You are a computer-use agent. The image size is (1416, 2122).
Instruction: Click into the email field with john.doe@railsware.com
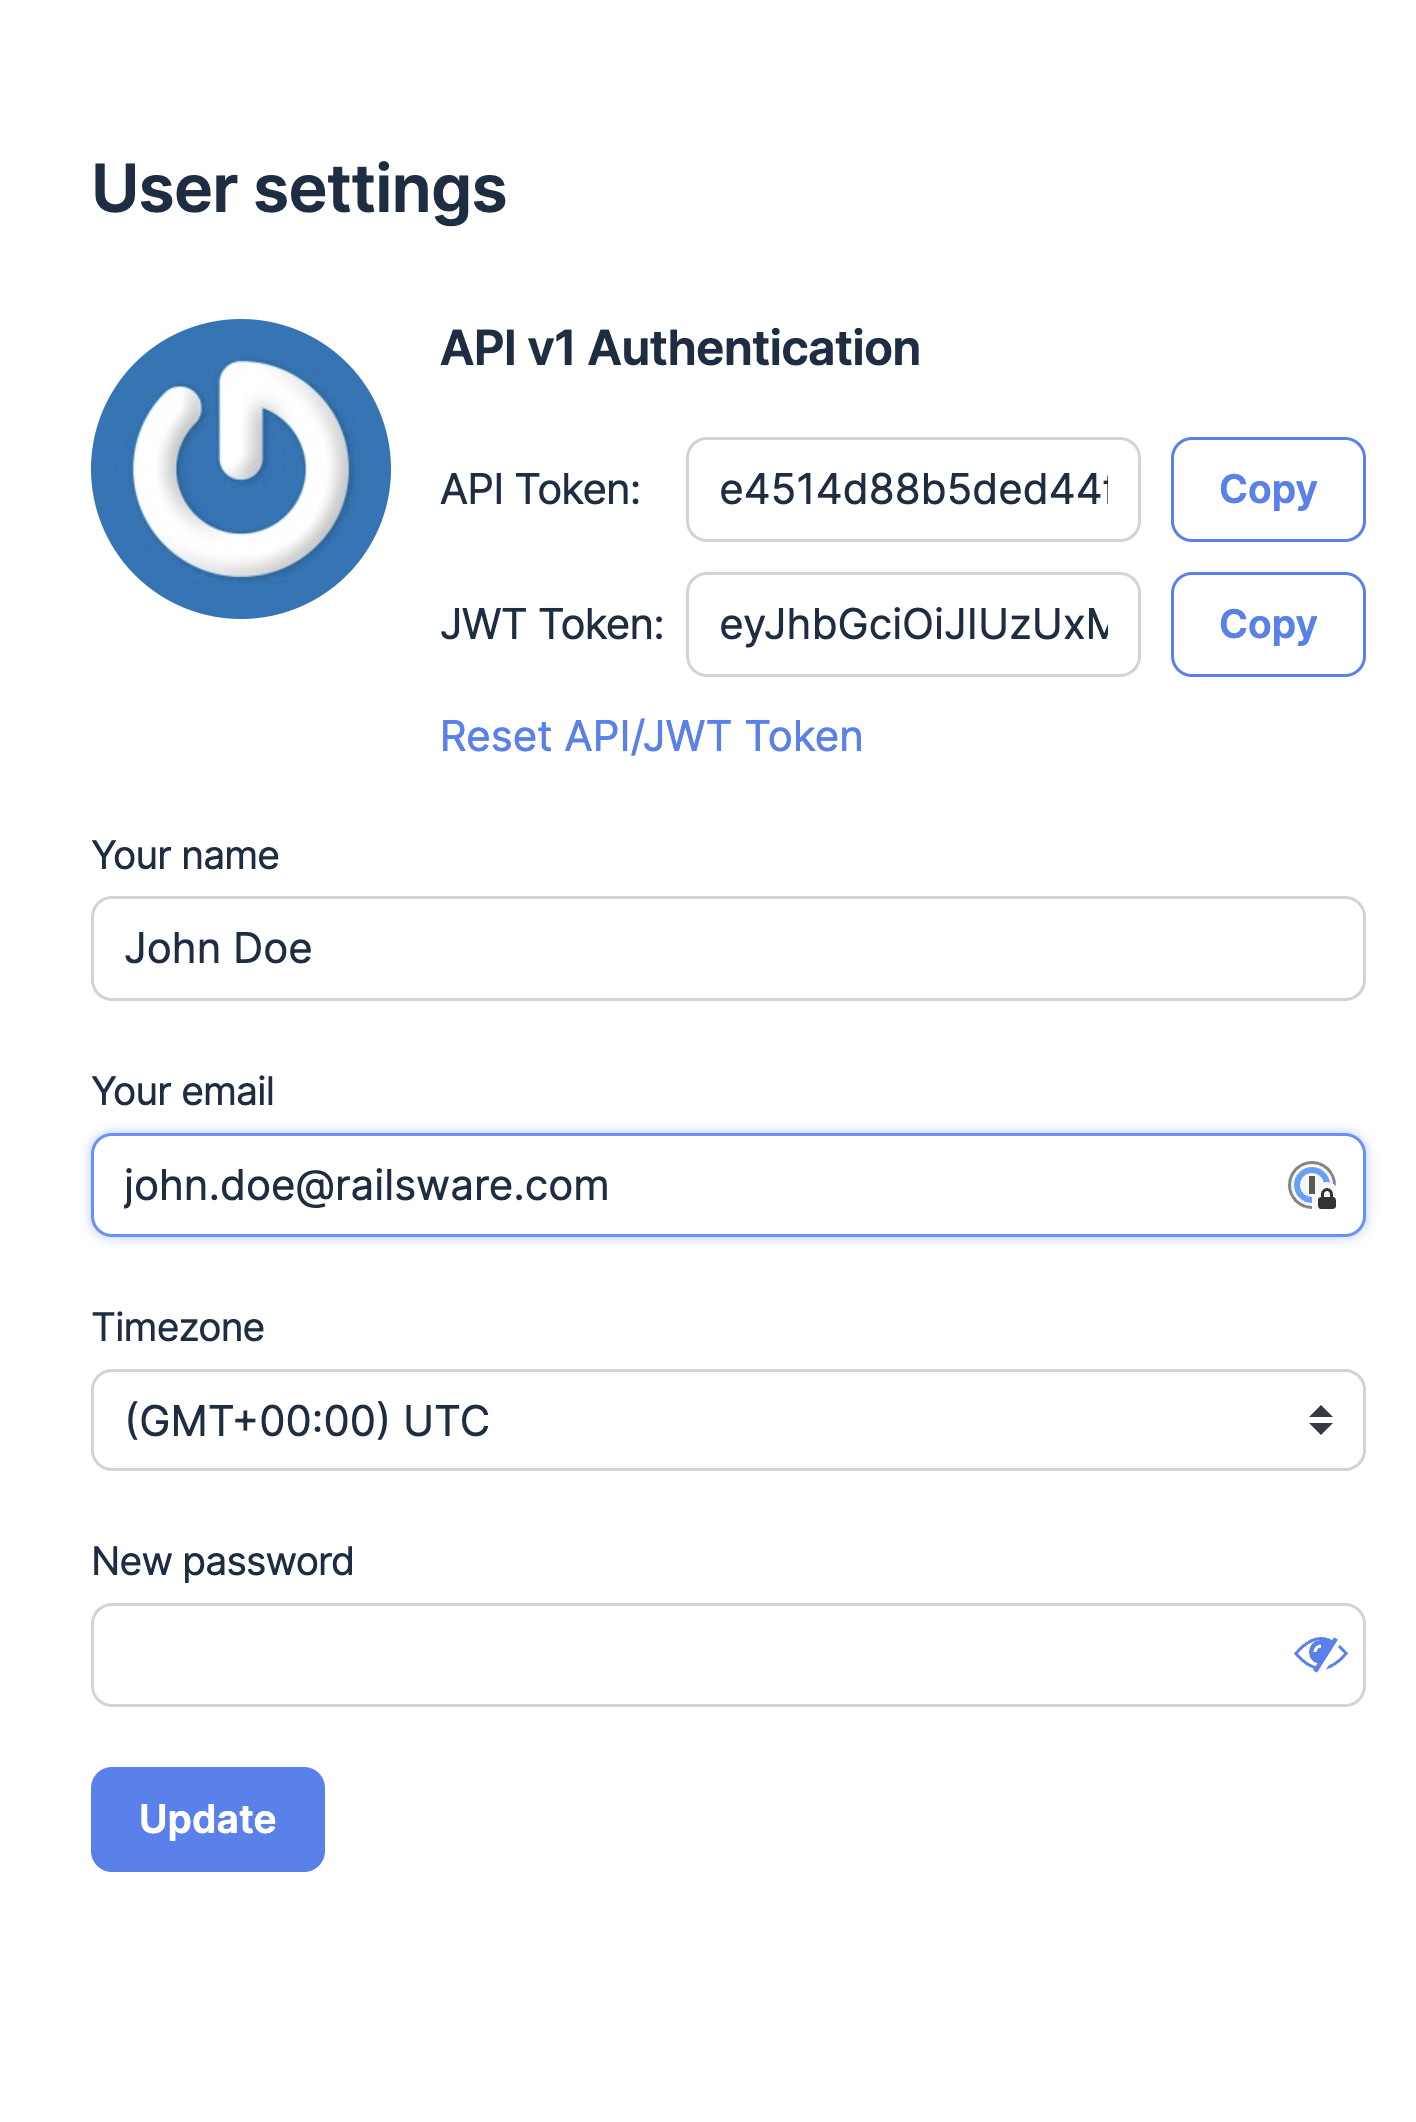tap(690, 1185)
